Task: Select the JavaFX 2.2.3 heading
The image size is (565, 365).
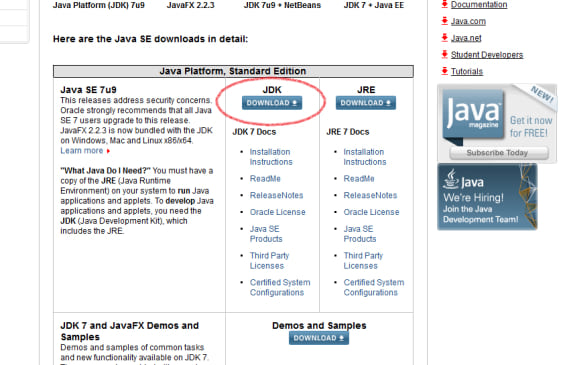Action: (191, 5)
